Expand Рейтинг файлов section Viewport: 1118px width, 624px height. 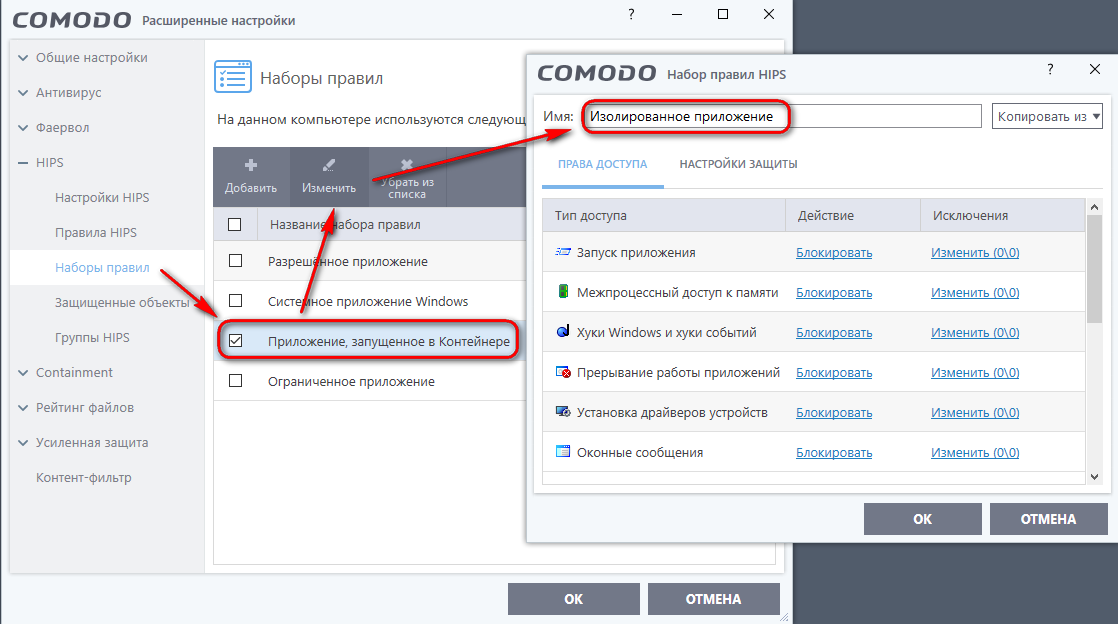pyautogui.click(x=24, y=407)
